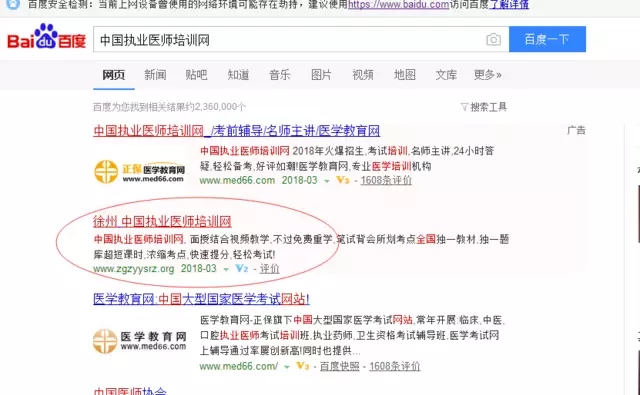Open the 徐州_中国执业医师培训网 result link
Image resolution: width=640 pixels, height=395 pixels.
162,221
